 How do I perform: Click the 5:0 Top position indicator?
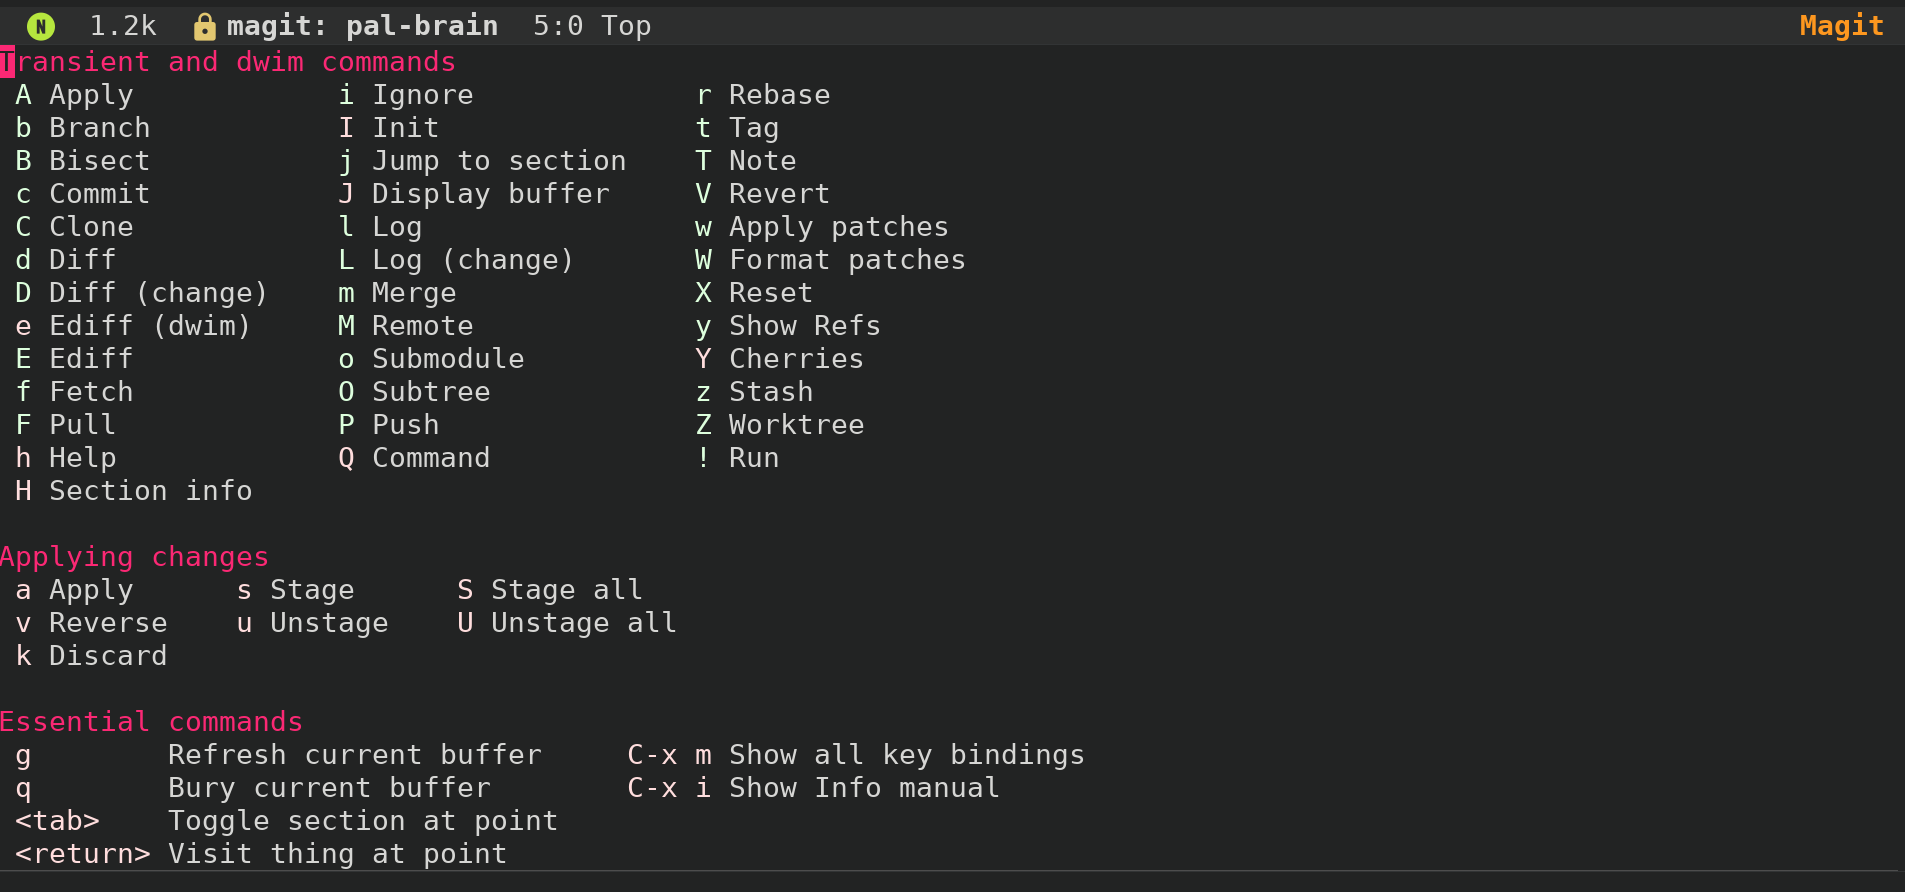[x=592, y=26]
